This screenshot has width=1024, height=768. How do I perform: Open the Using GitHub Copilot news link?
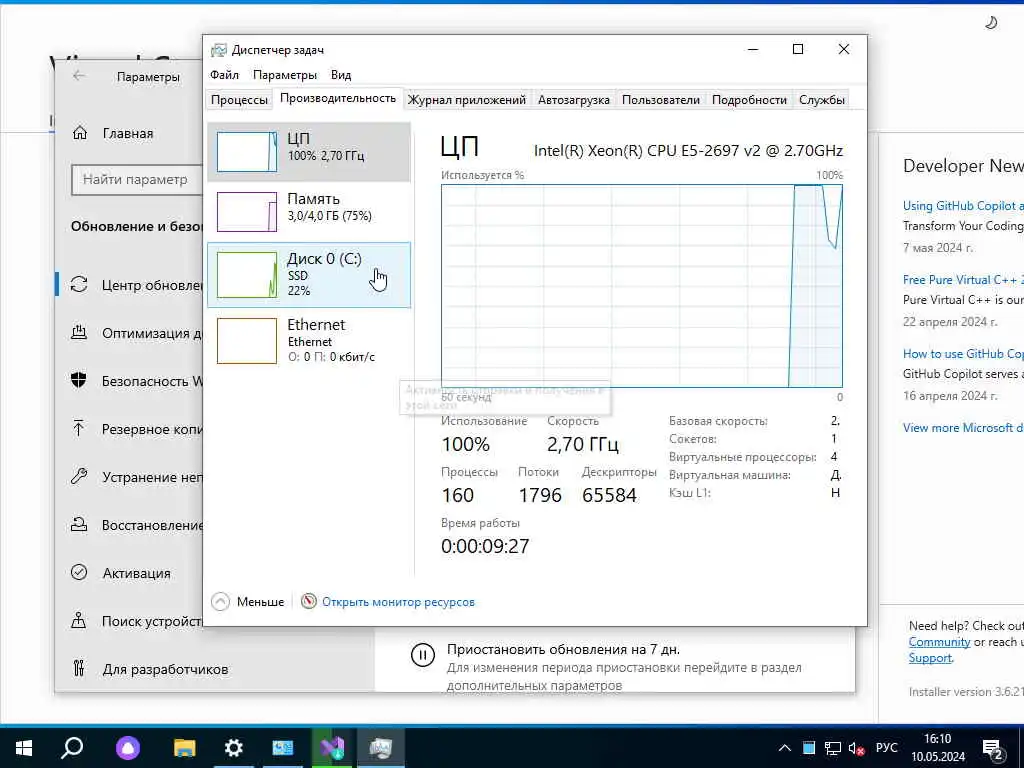point(963,206)
